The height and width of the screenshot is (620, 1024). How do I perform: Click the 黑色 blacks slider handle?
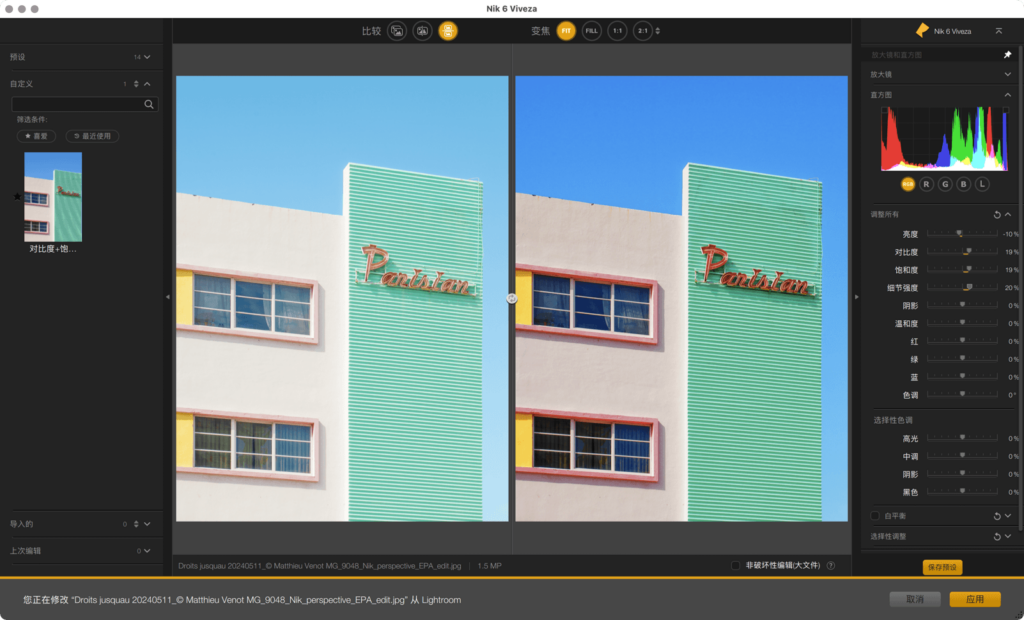(963, 491)
